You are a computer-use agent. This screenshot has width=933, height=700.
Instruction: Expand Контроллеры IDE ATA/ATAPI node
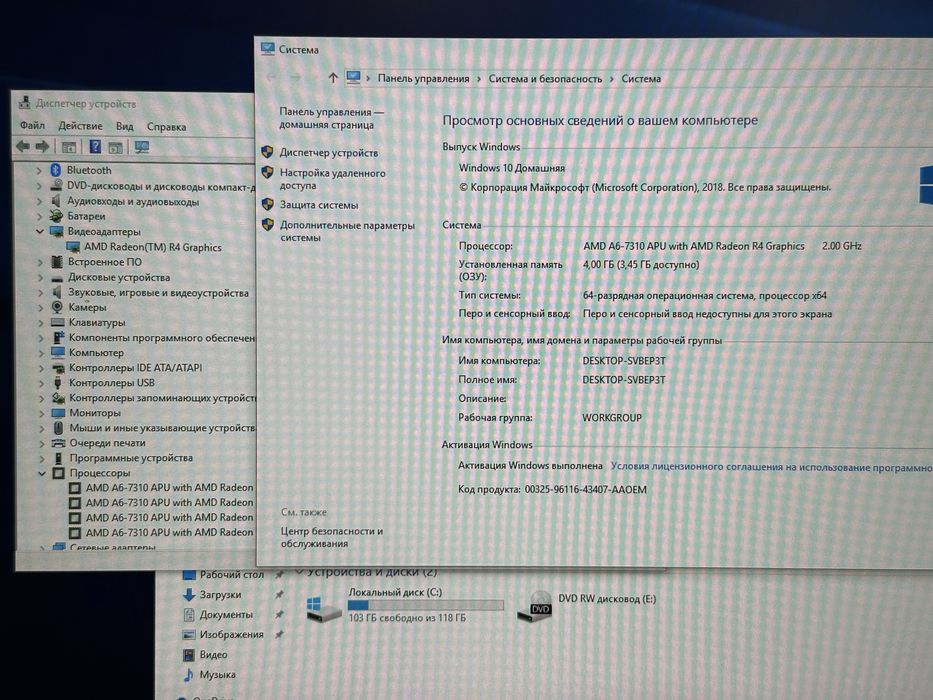(x=41, y=368)
